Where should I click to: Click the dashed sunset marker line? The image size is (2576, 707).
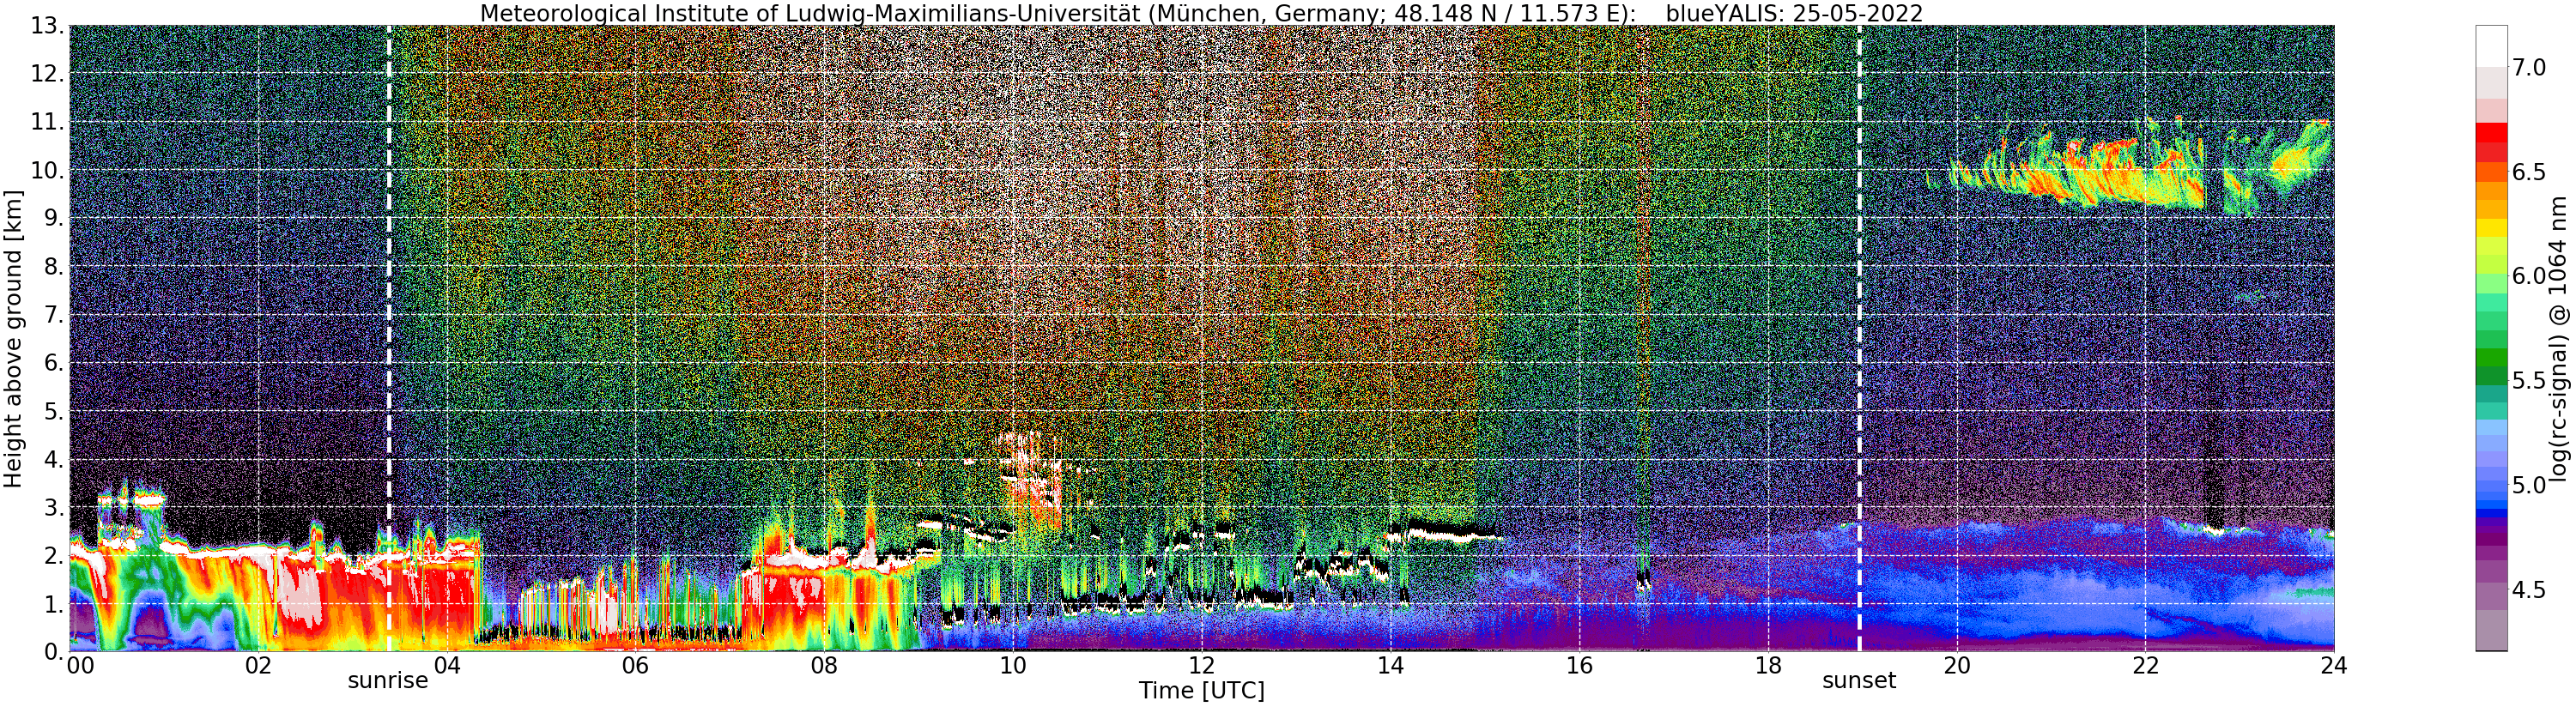click(1859, 338)
